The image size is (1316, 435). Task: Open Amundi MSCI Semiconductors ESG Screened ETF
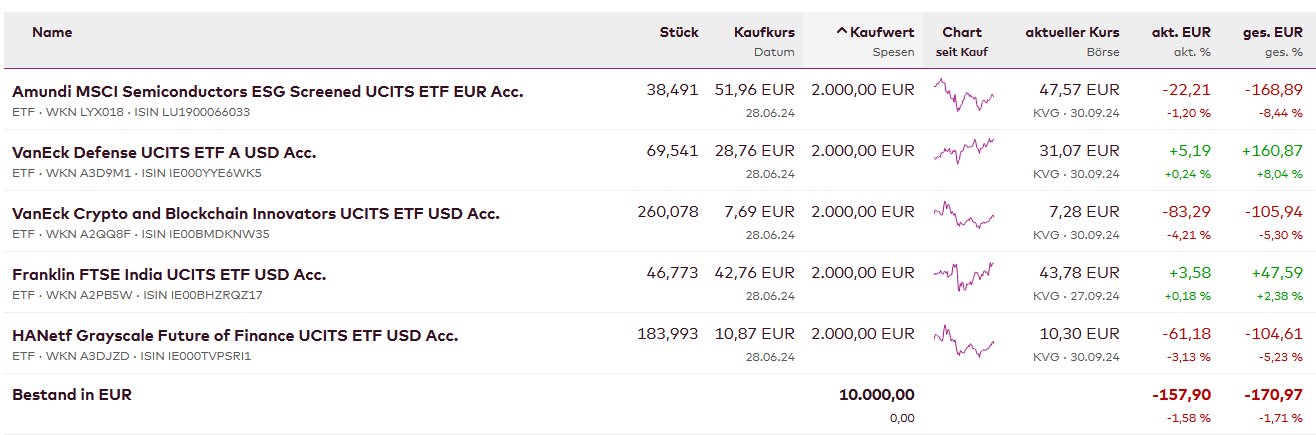pyautogui.click(x=267, y=92)
